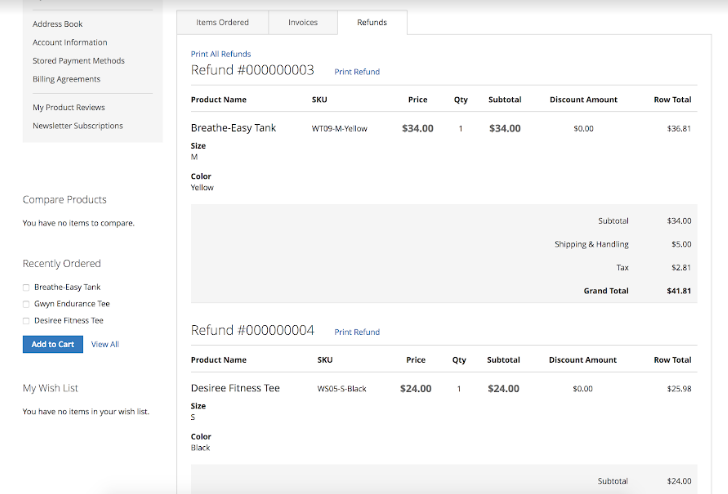Viewport: 728px width, 494px height.
Task: Check the Breathe-Easy Tank recently ordered checkbox
Action: click(x=26, y=287)
